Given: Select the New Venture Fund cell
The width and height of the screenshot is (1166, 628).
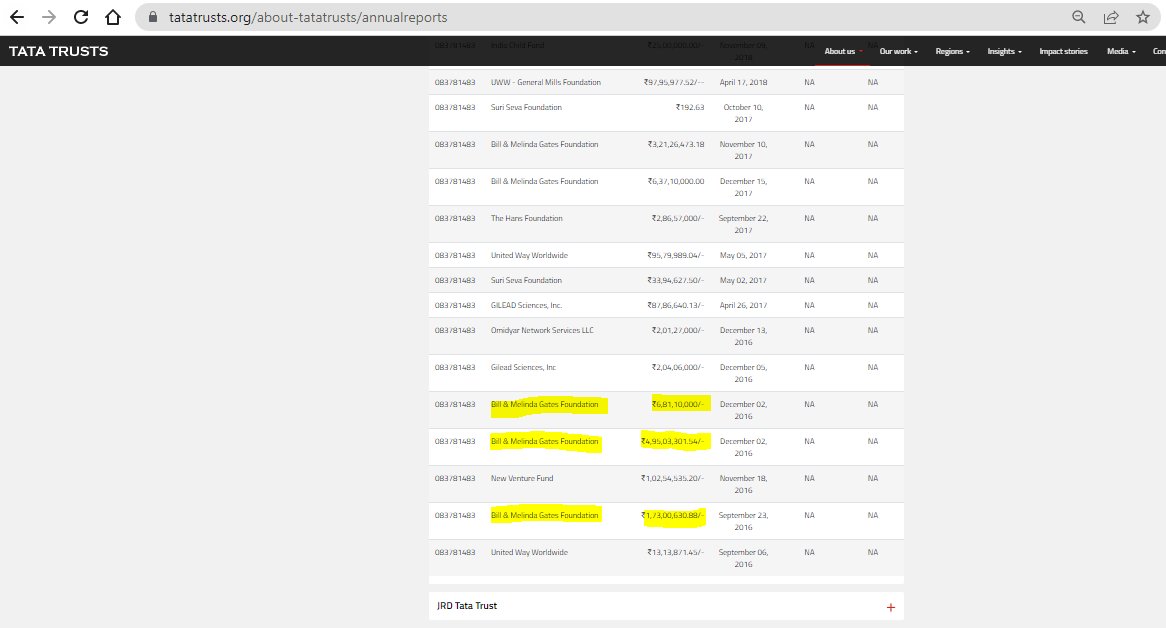Looking at the screenshot, I should tap(522, 479).
